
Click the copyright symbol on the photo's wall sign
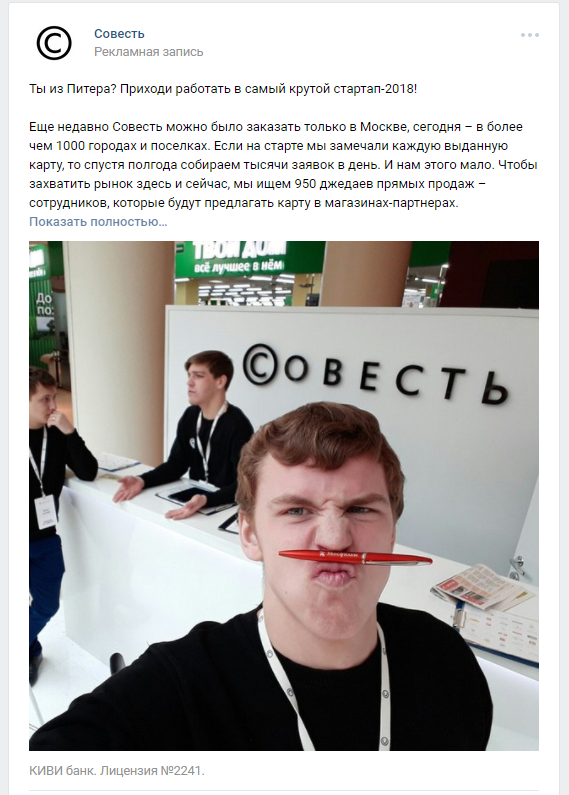[260, 365]
